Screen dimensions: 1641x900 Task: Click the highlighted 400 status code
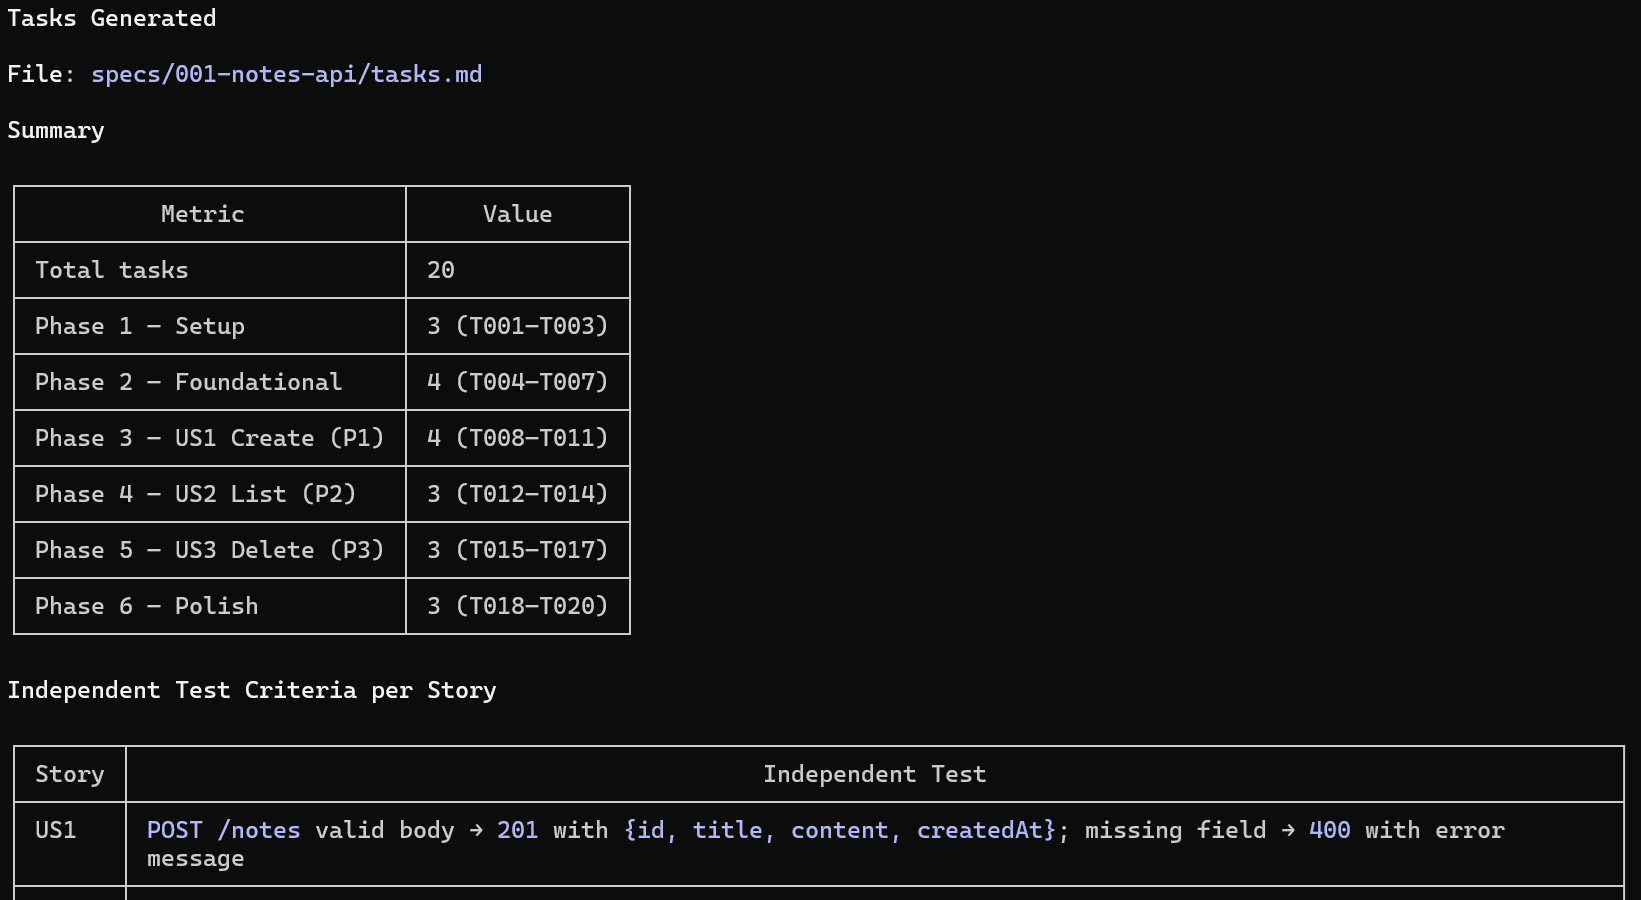click(x=1330, y=829)
